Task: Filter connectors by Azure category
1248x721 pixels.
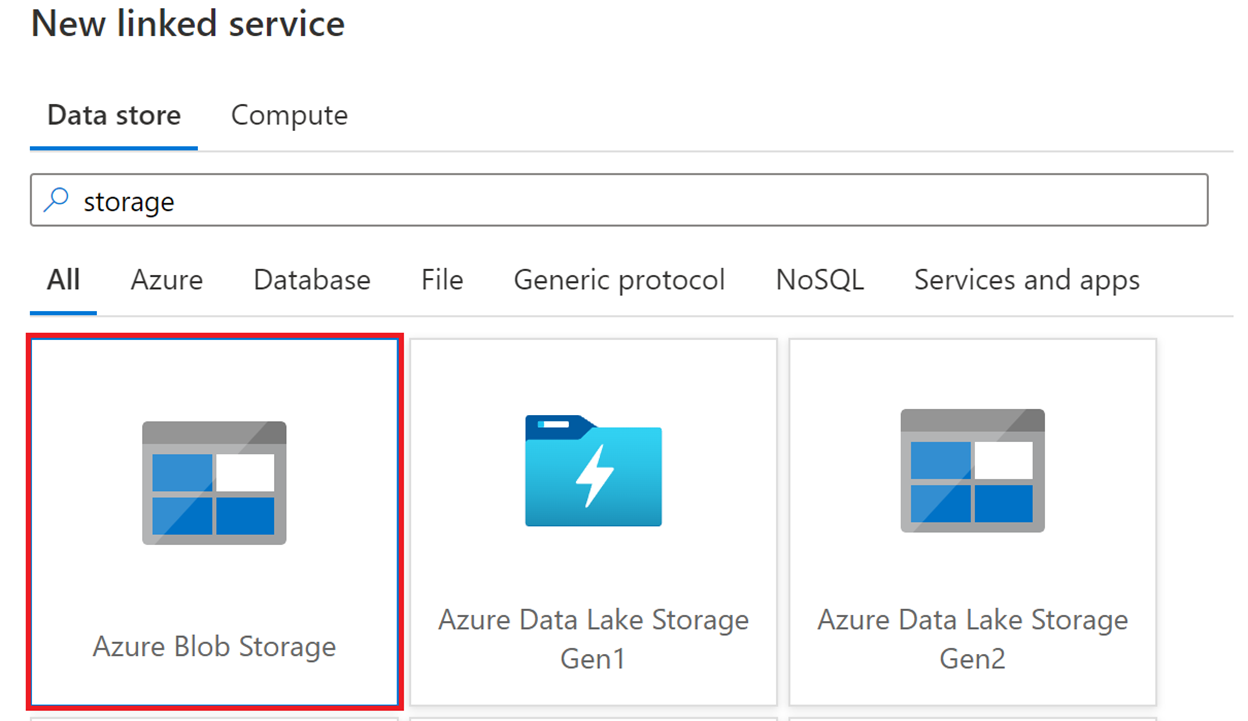Action: click(167, 279)
